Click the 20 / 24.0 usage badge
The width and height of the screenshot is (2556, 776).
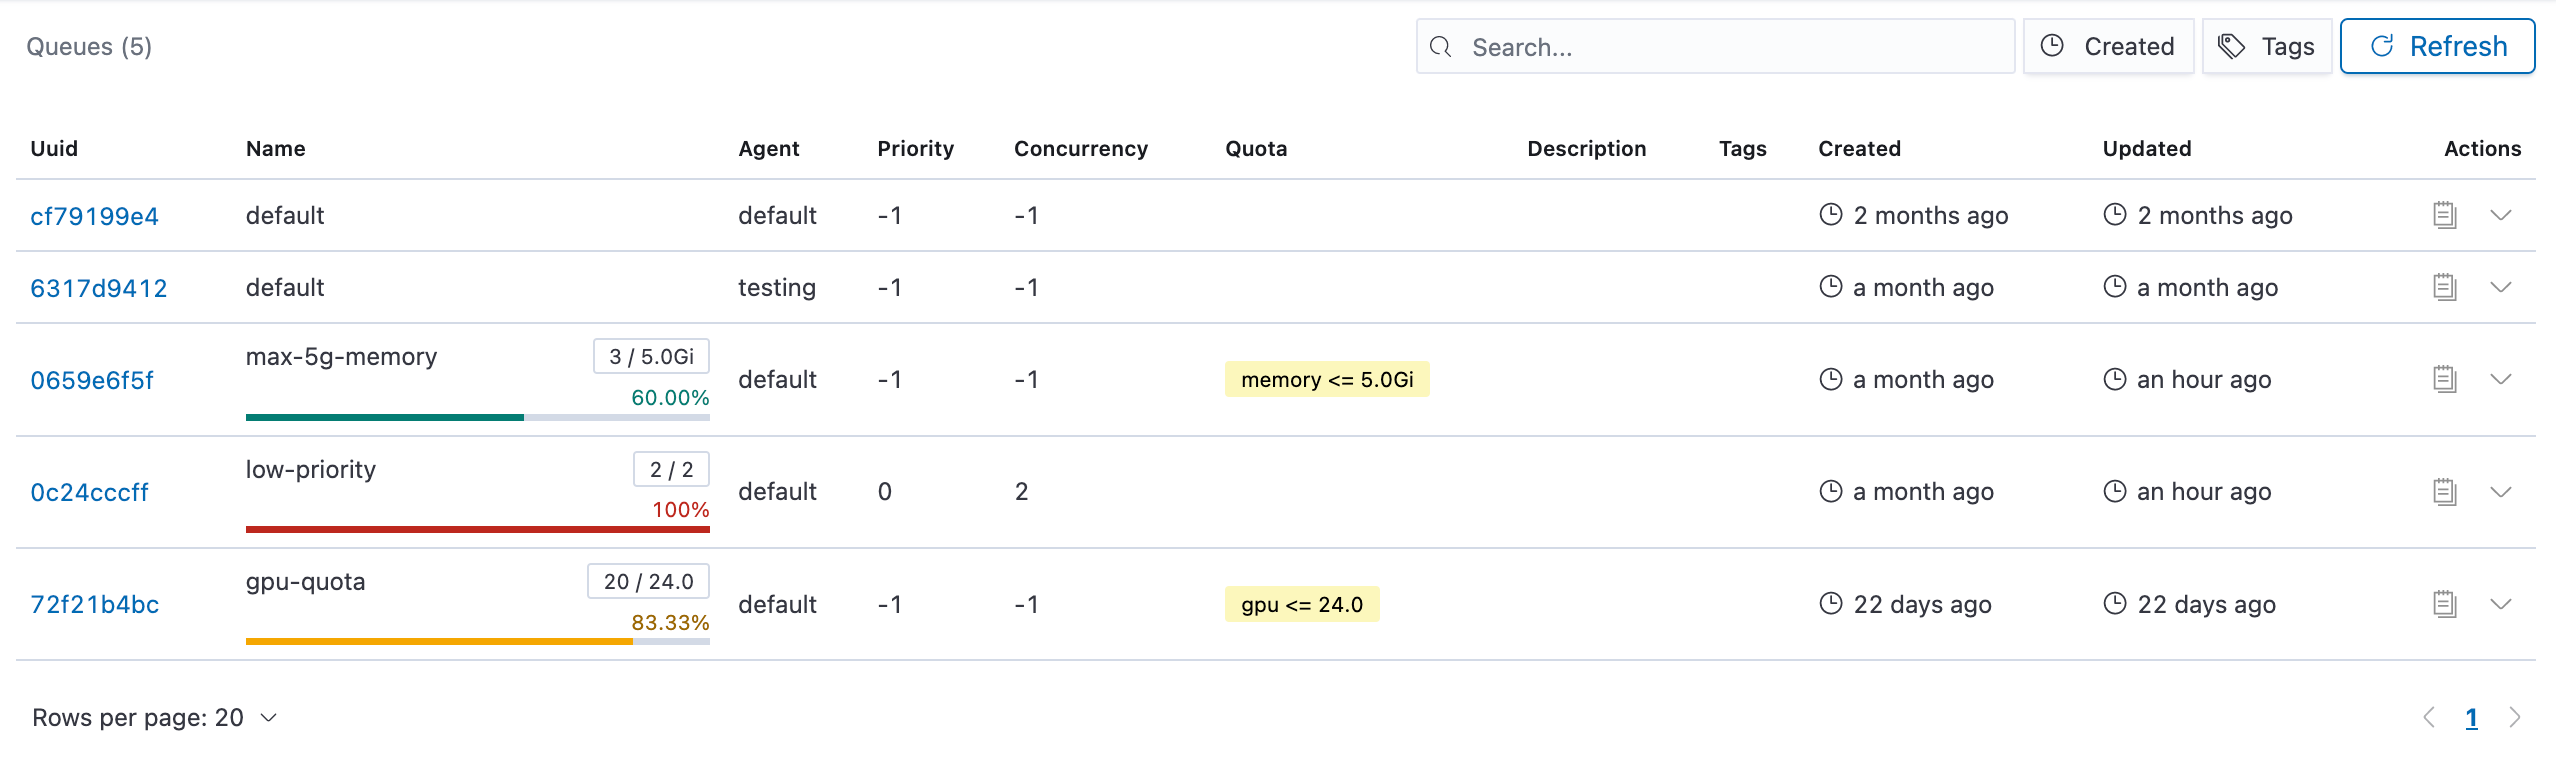coord(648,581)
